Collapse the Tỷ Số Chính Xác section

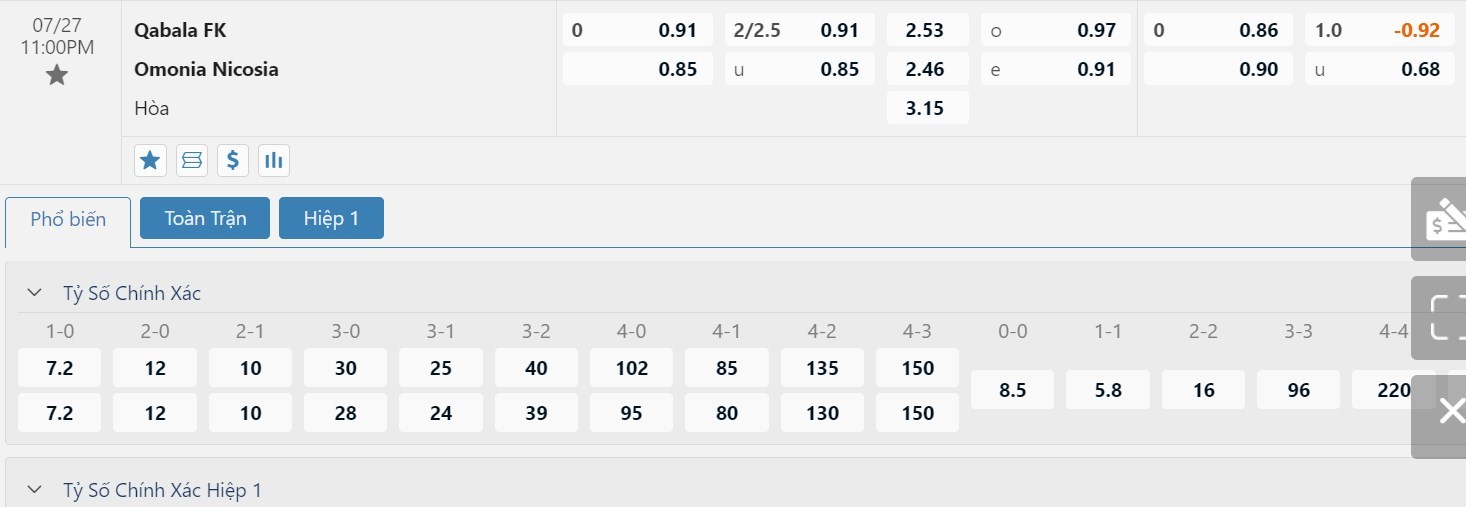click(35, 293)
